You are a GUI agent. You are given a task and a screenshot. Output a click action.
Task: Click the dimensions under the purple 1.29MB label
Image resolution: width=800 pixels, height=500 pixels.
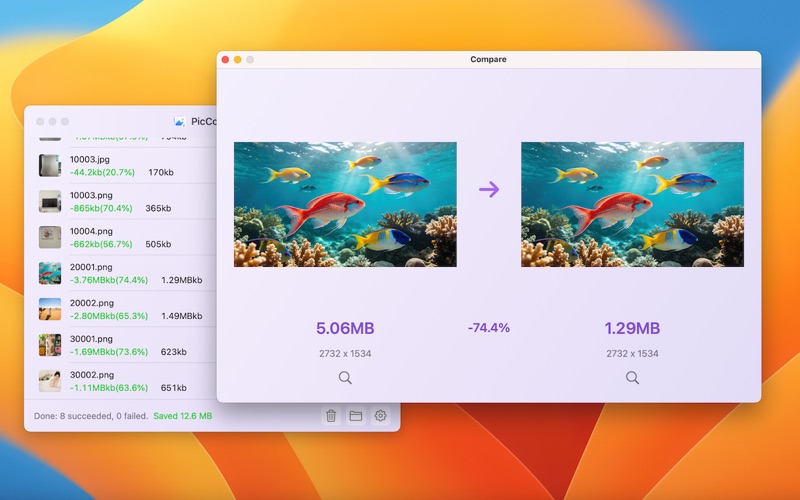[632, 354]
